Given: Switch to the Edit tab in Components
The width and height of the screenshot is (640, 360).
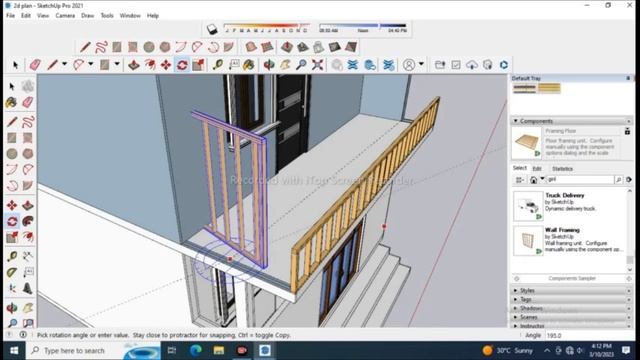Looking at the screenshot, I should (537, 169).
